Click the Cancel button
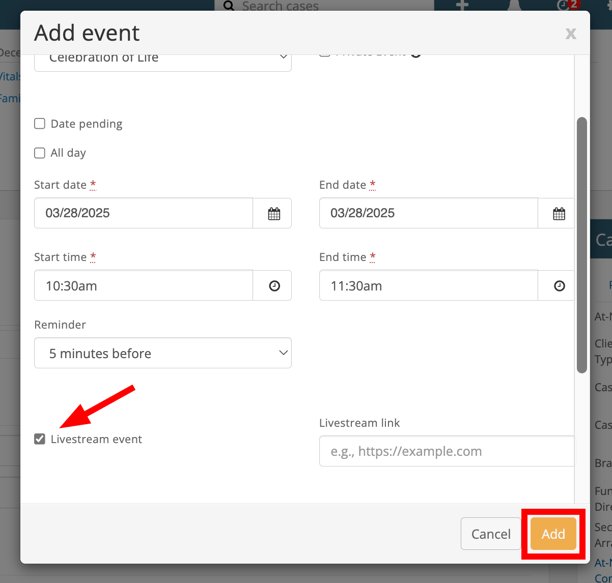 click(491, 533)
